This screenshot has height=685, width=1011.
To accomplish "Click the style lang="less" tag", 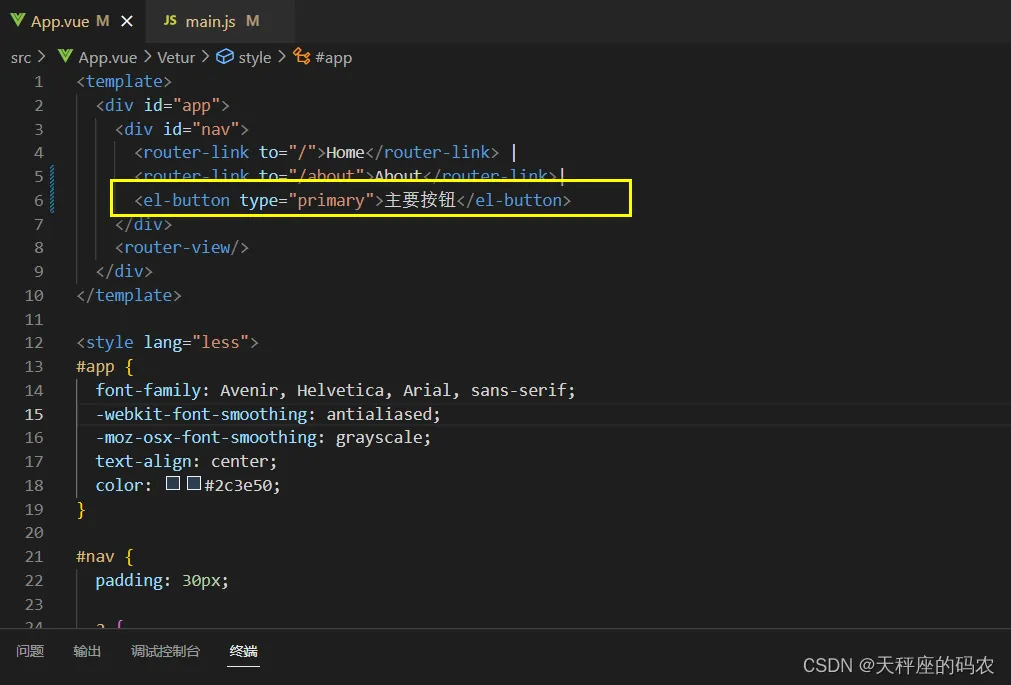I will coord(168,342).
